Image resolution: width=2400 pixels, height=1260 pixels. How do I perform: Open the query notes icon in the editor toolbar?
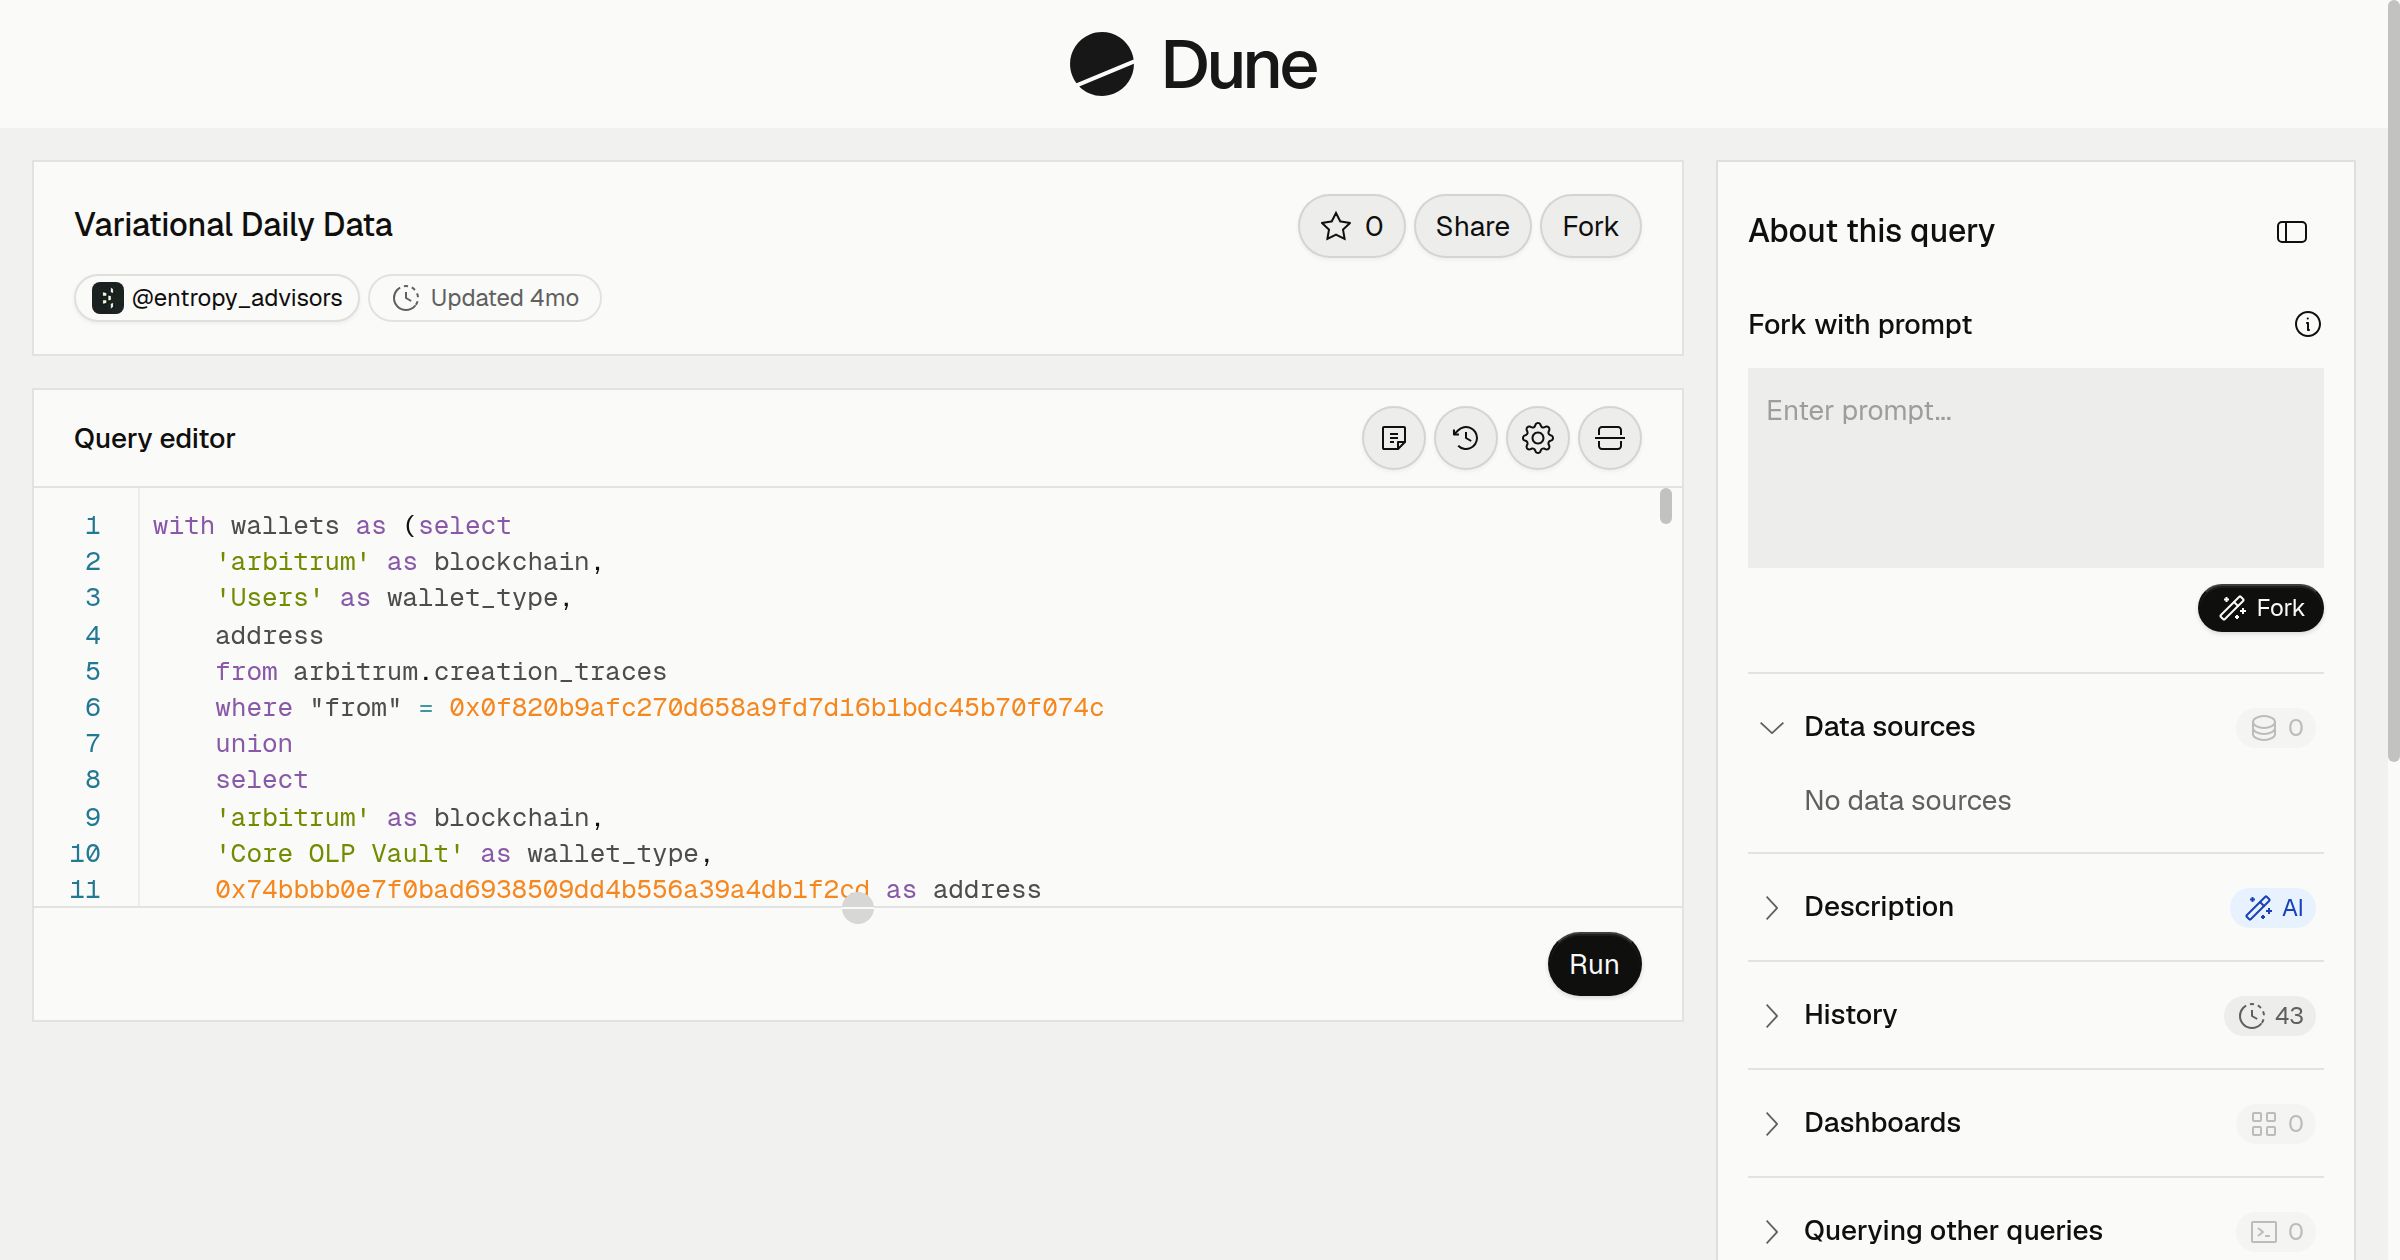(1394, 438)
